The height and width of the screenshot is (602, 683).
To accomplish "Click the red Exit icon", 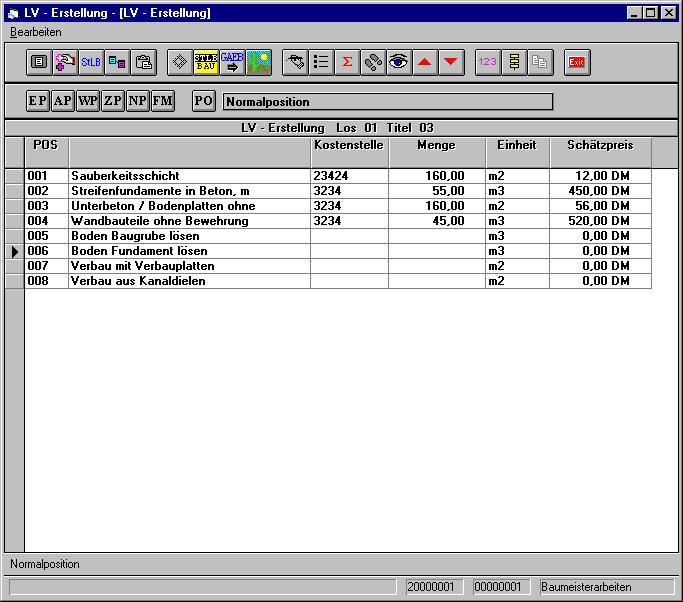I will point(577,62).
